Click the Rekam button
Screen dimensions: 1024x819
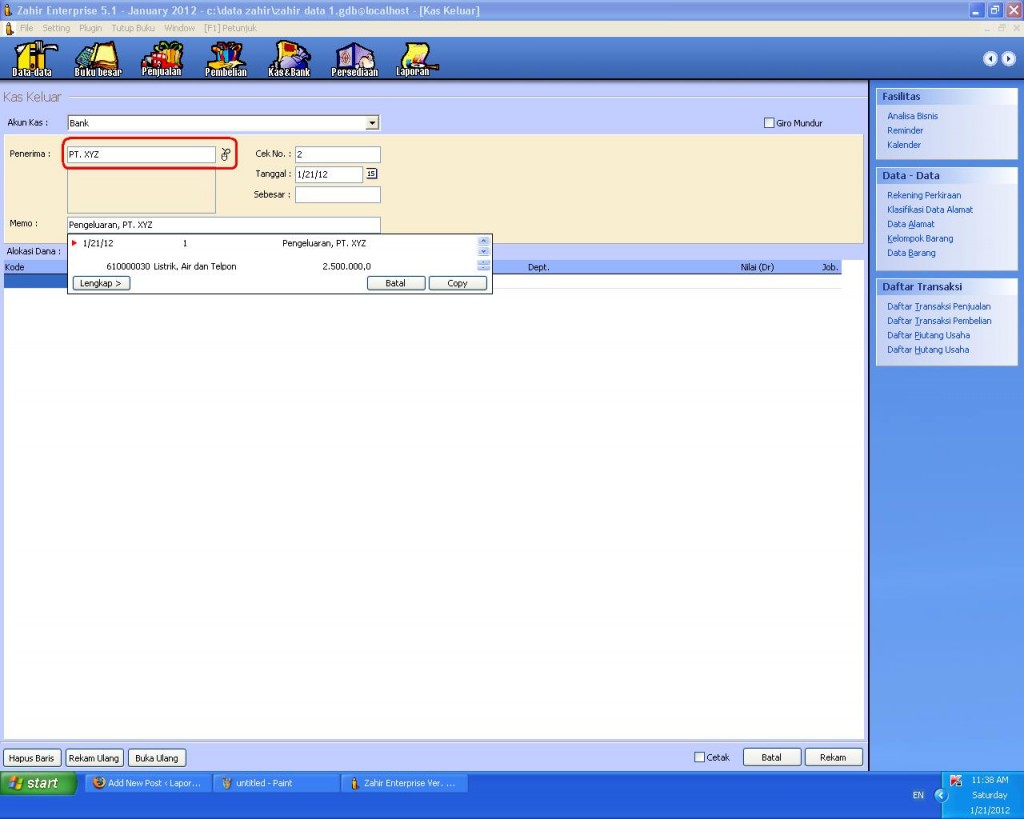833,758
